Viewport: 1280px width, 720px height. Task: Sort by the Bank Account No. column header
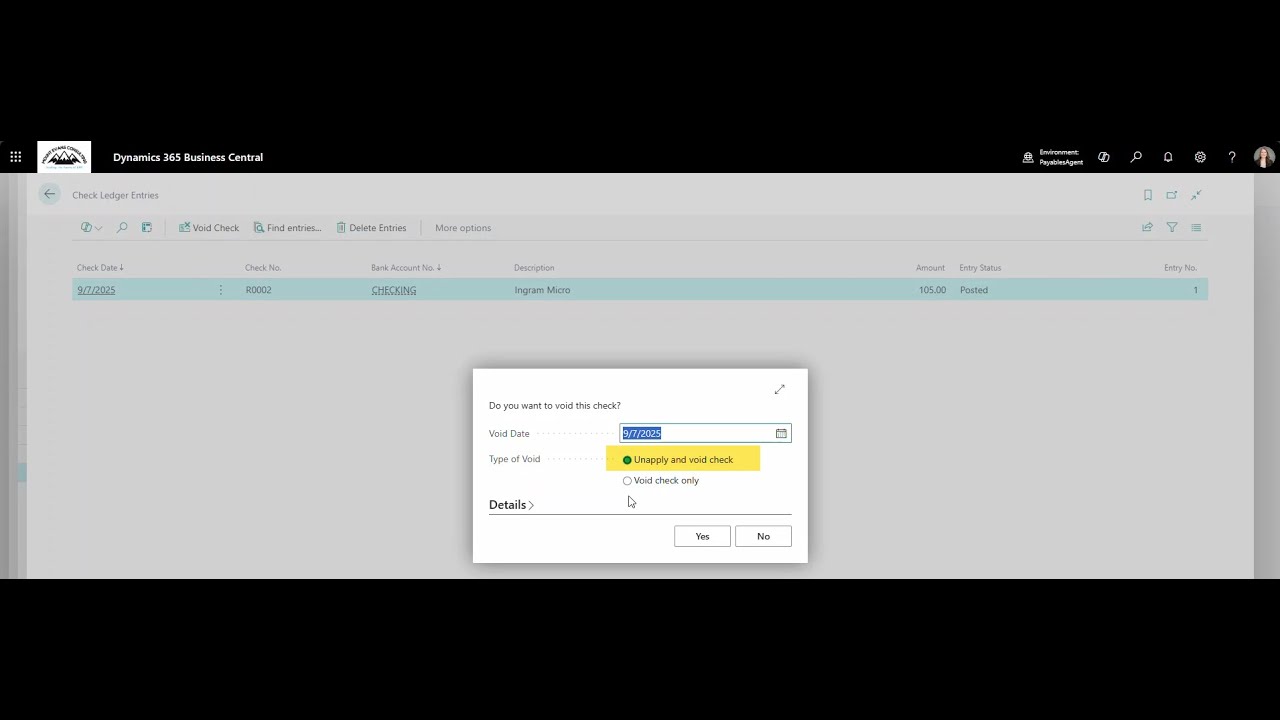406,268
